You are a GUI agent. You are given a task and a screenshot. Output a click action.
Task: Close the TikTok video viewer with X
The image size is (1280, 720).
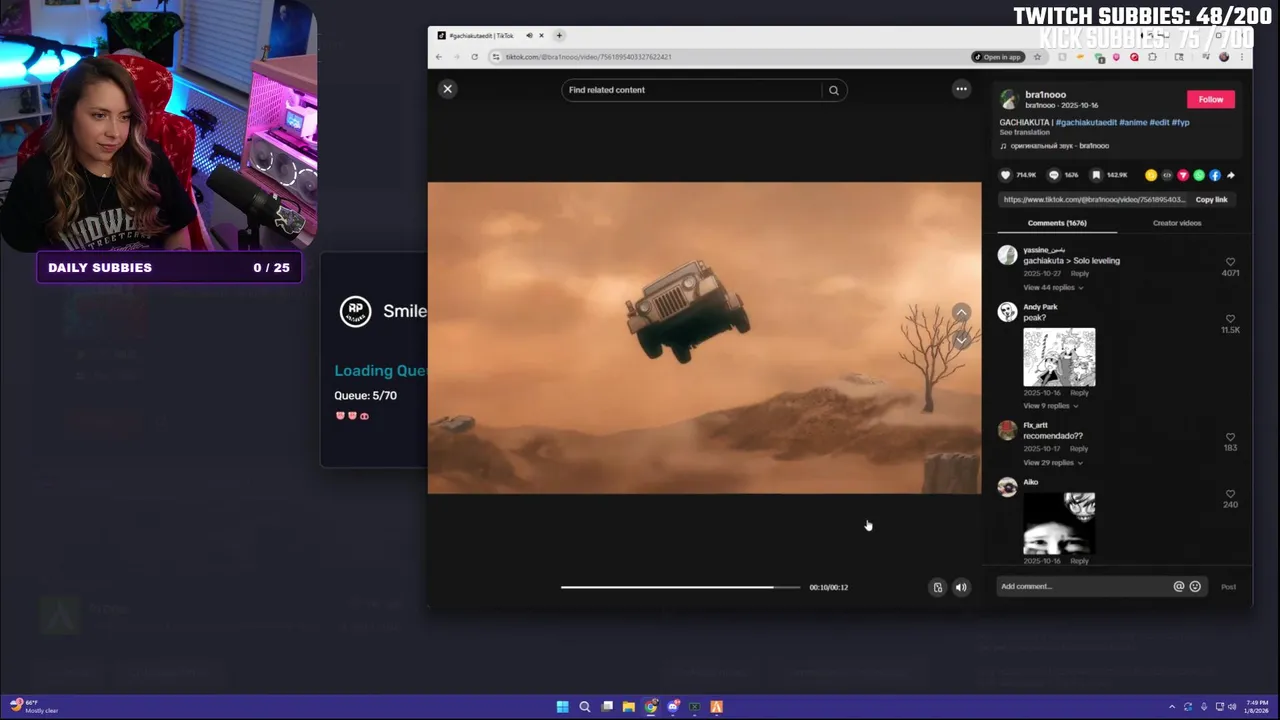[x=448, y=89]
